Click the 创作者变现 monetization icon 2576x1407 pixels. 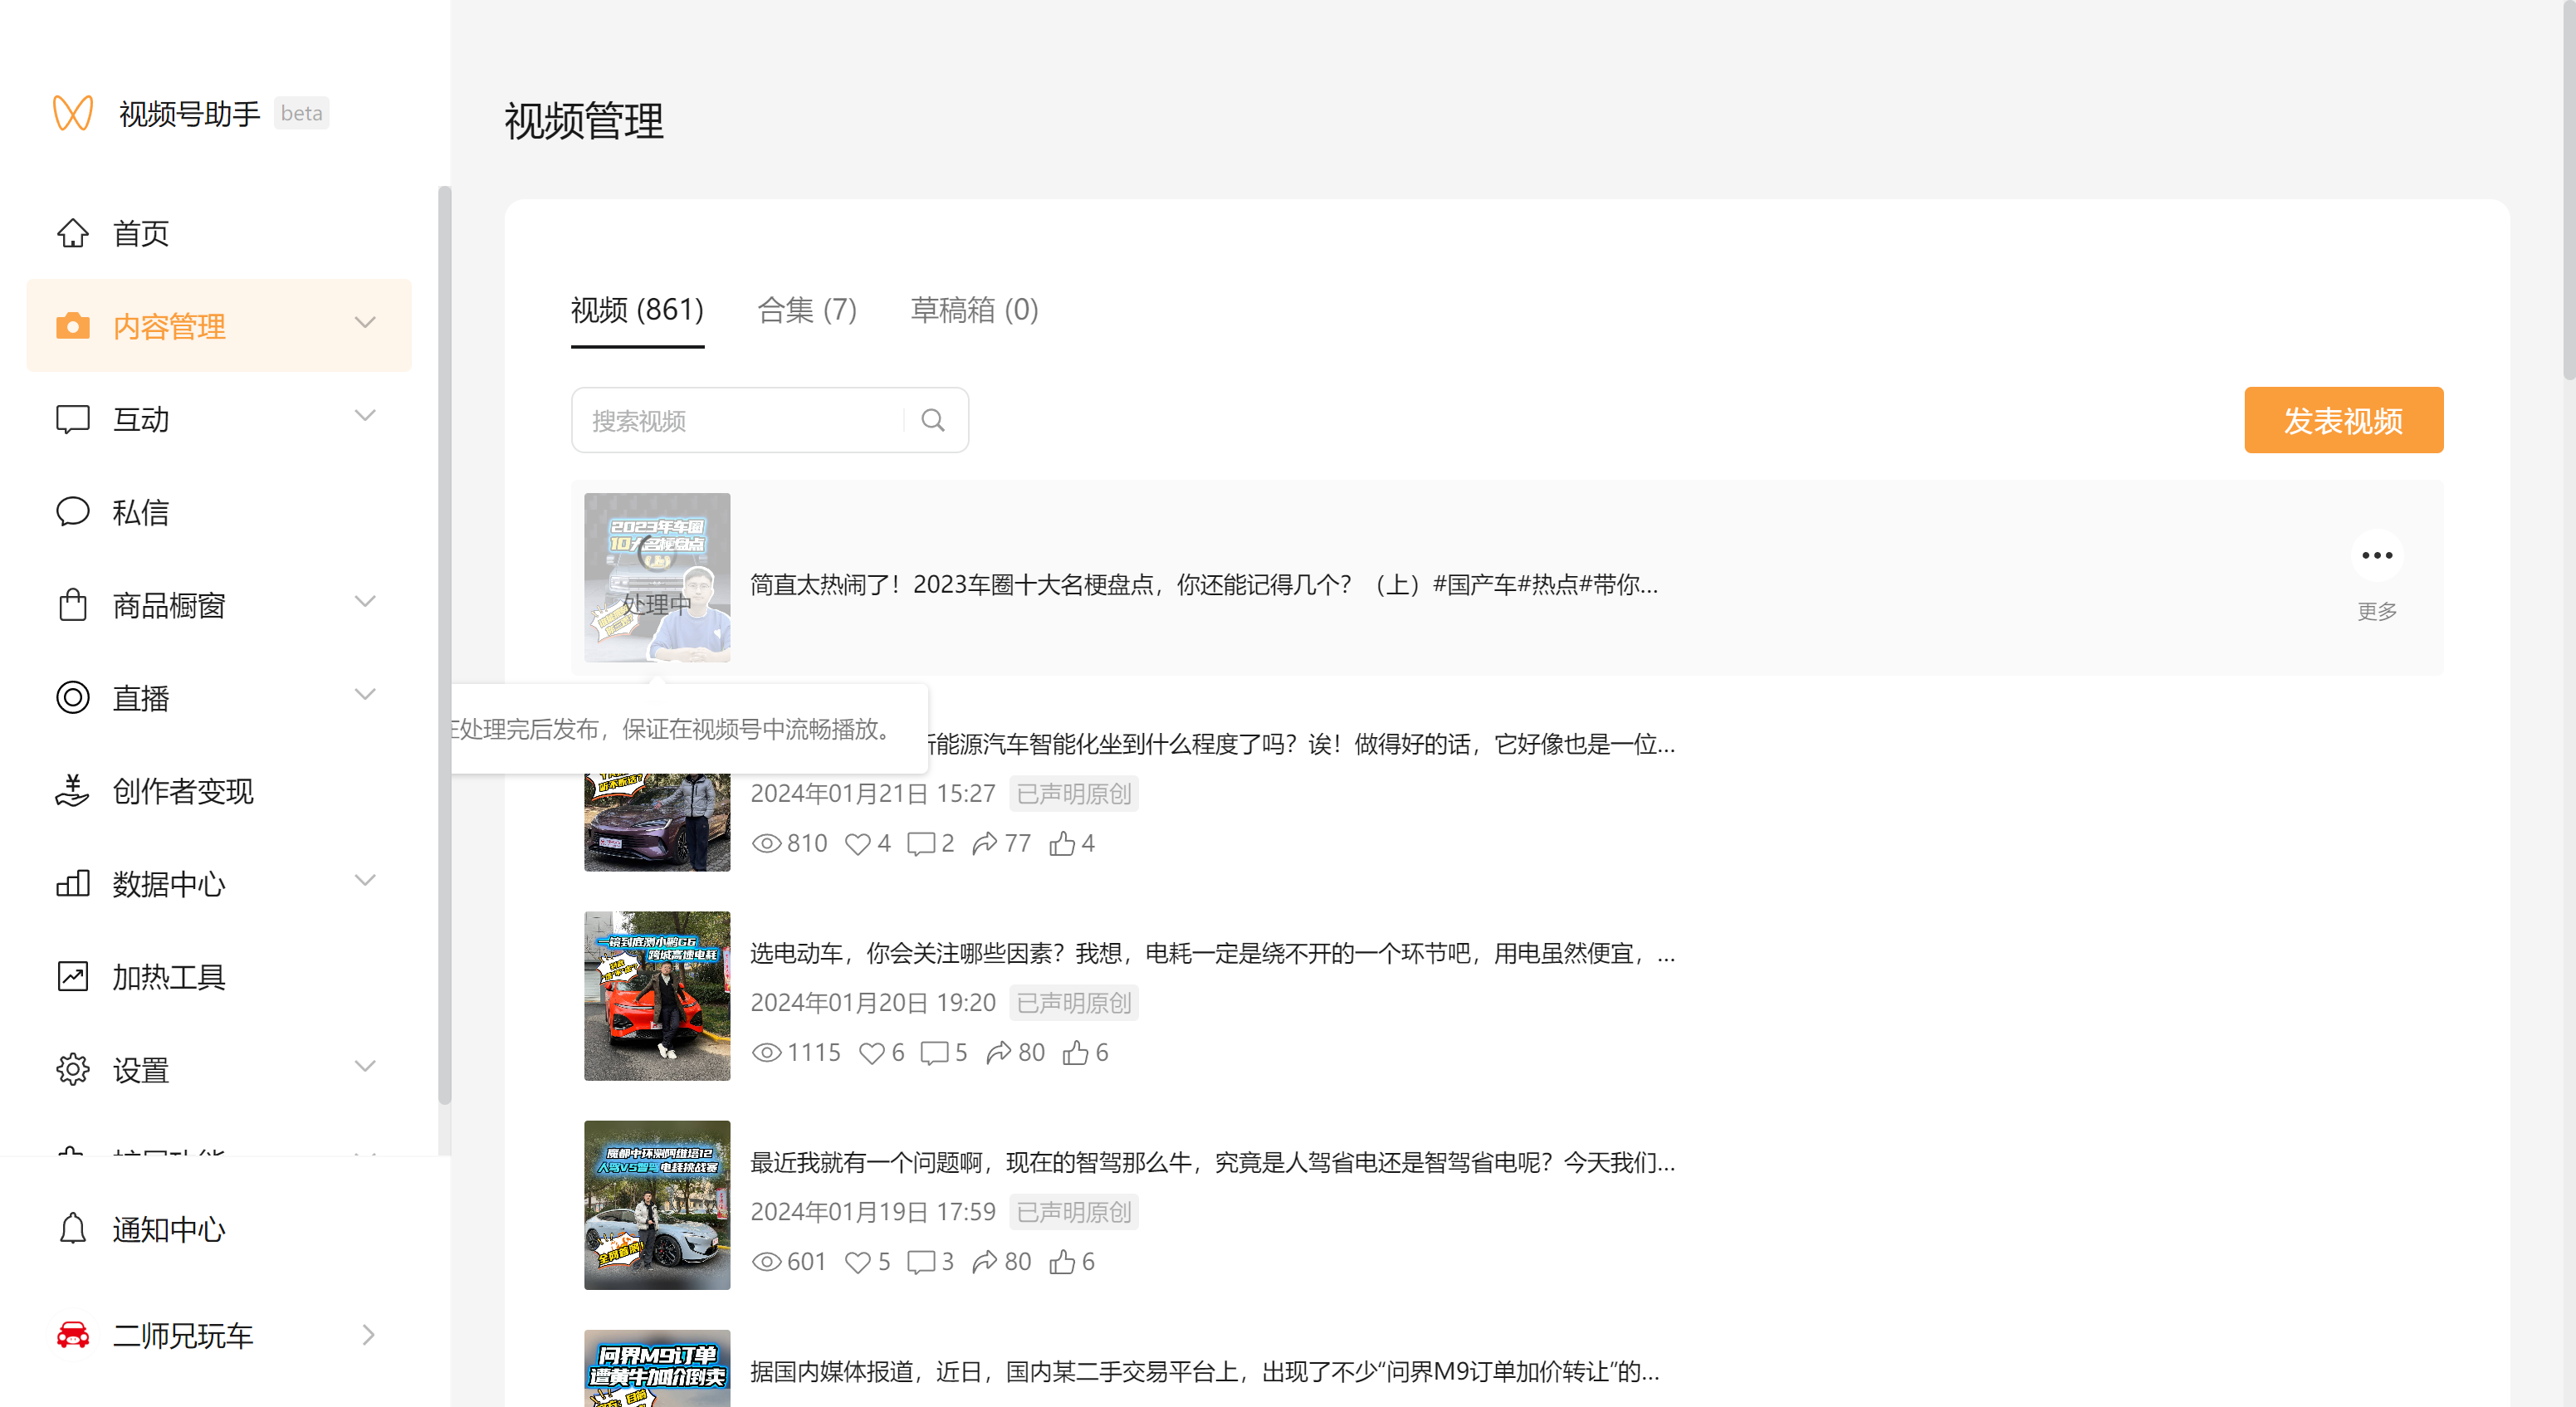coord(72,791)
